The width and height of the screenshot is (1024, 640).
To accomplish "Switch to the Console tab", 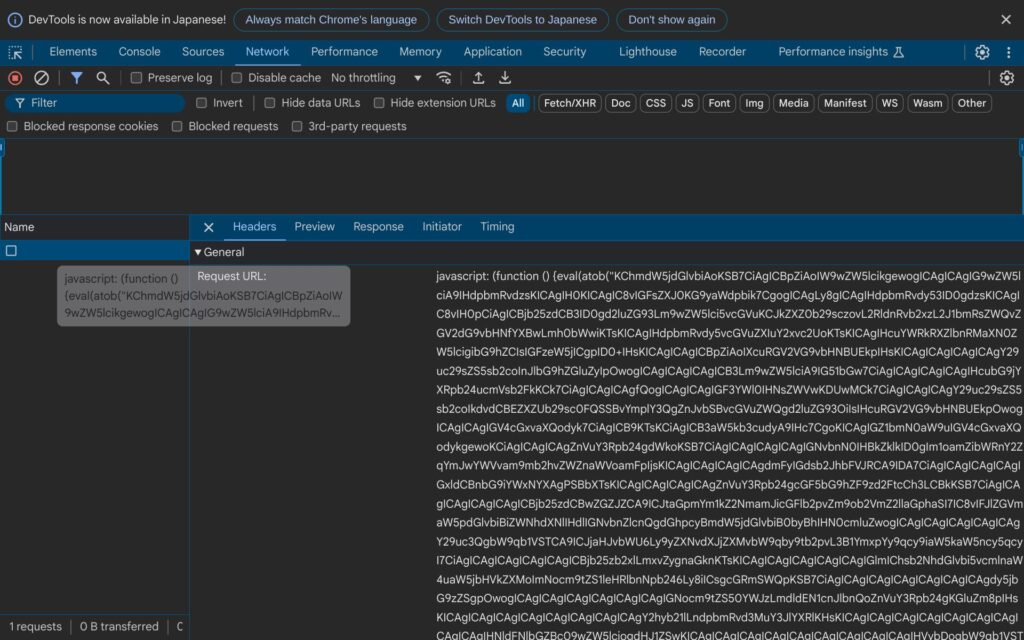I will (x=139, y=52).
